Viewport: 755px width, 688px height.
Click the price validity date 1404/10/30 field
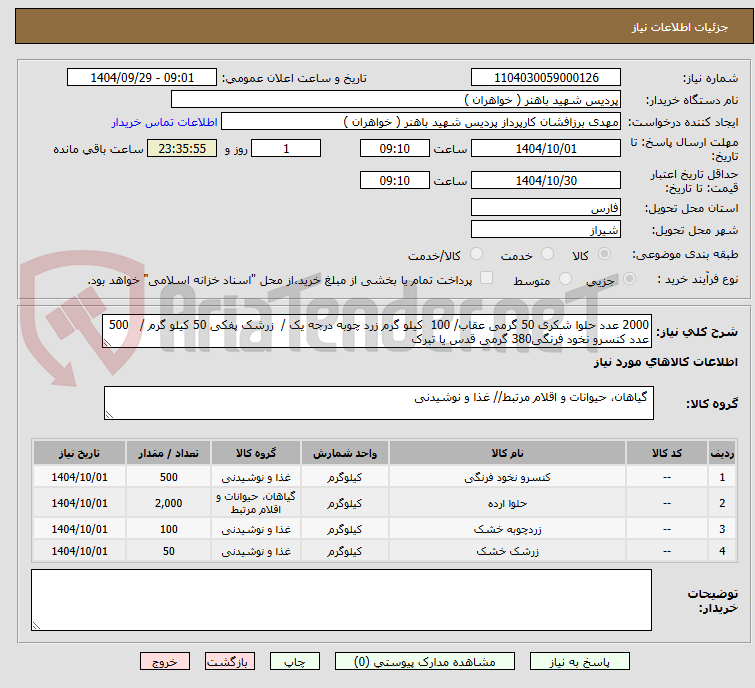pyautogui.click(x=546, y=181)
